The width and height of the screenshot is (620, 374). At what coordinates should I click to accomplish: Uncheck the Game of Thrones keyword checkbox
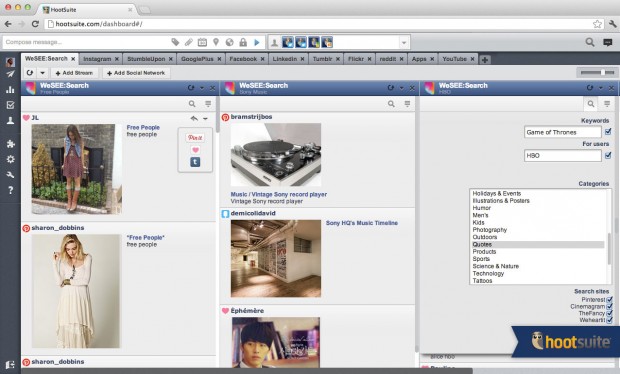tap(608, 132)
